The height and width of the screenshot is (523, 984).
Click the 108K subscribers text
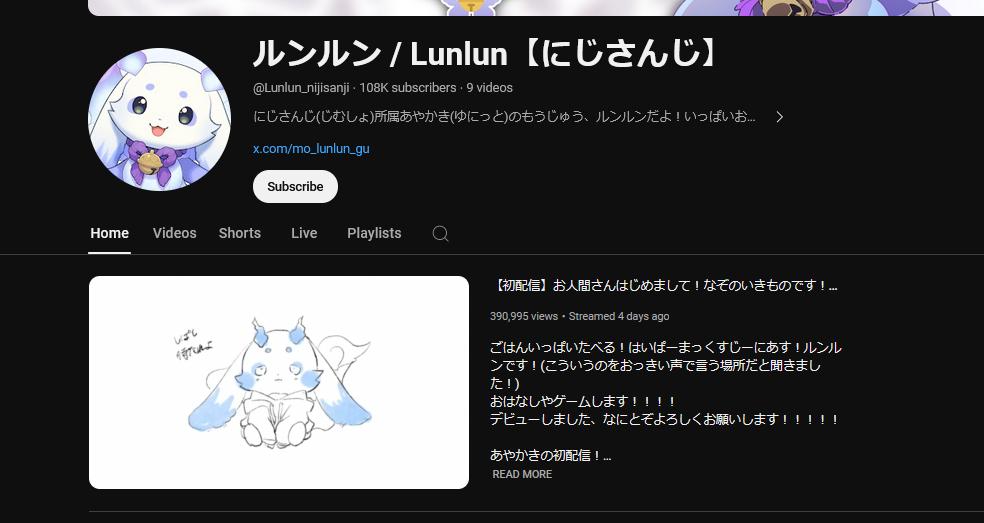[x=408, y=88]
